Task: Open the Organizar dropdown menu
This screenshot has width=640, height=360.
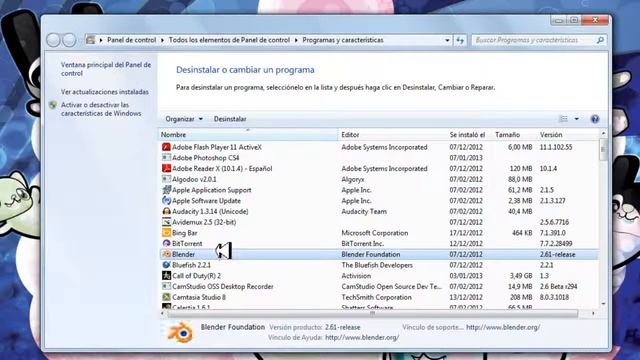Action: pos(184,119)
